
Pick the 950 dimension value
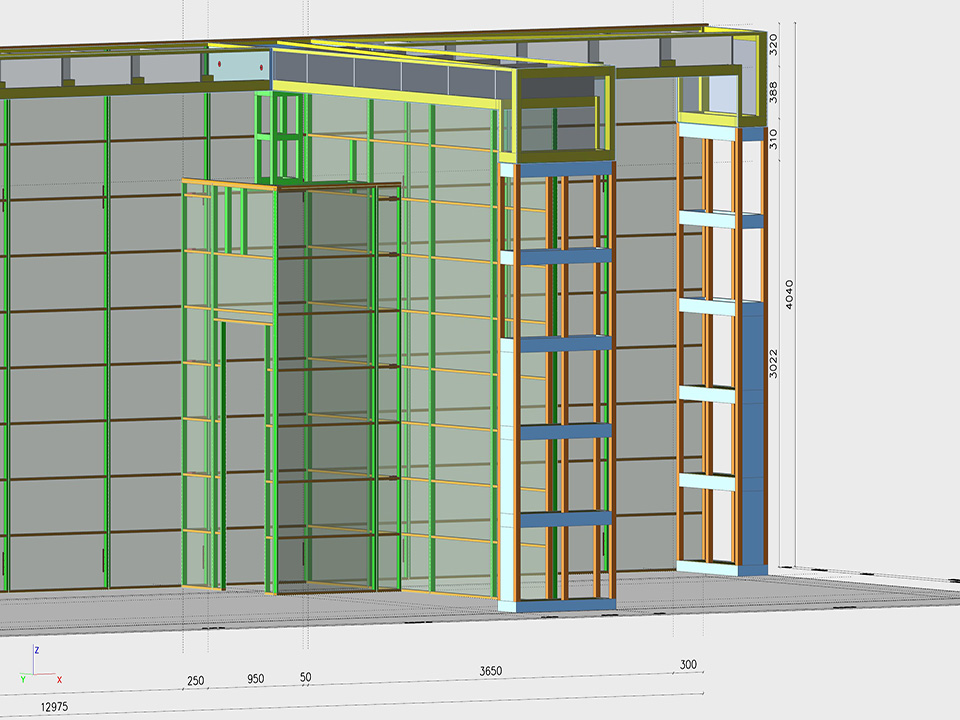click(256, 679)
